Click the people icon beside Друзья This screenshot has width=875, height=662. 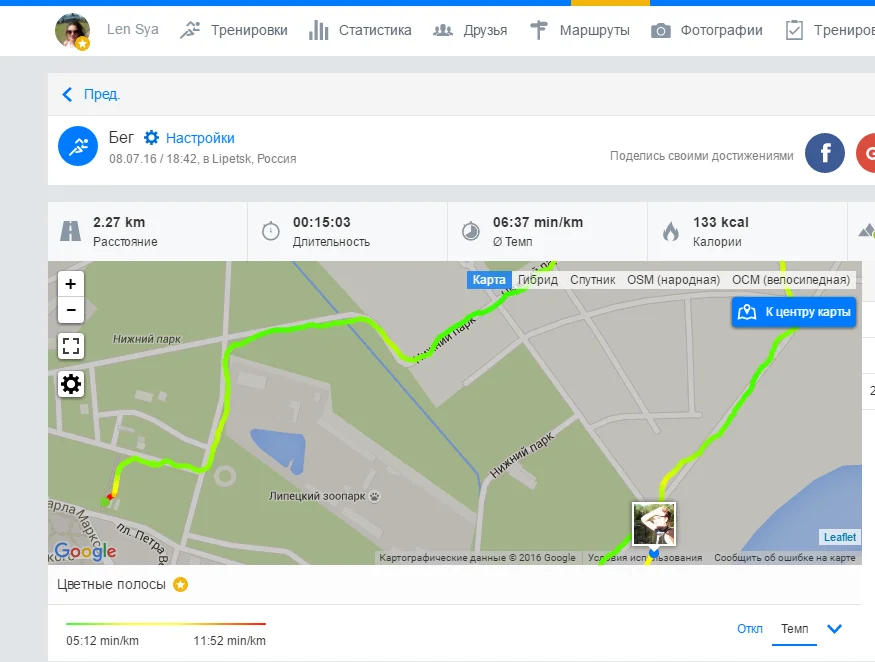click(443, 30)
